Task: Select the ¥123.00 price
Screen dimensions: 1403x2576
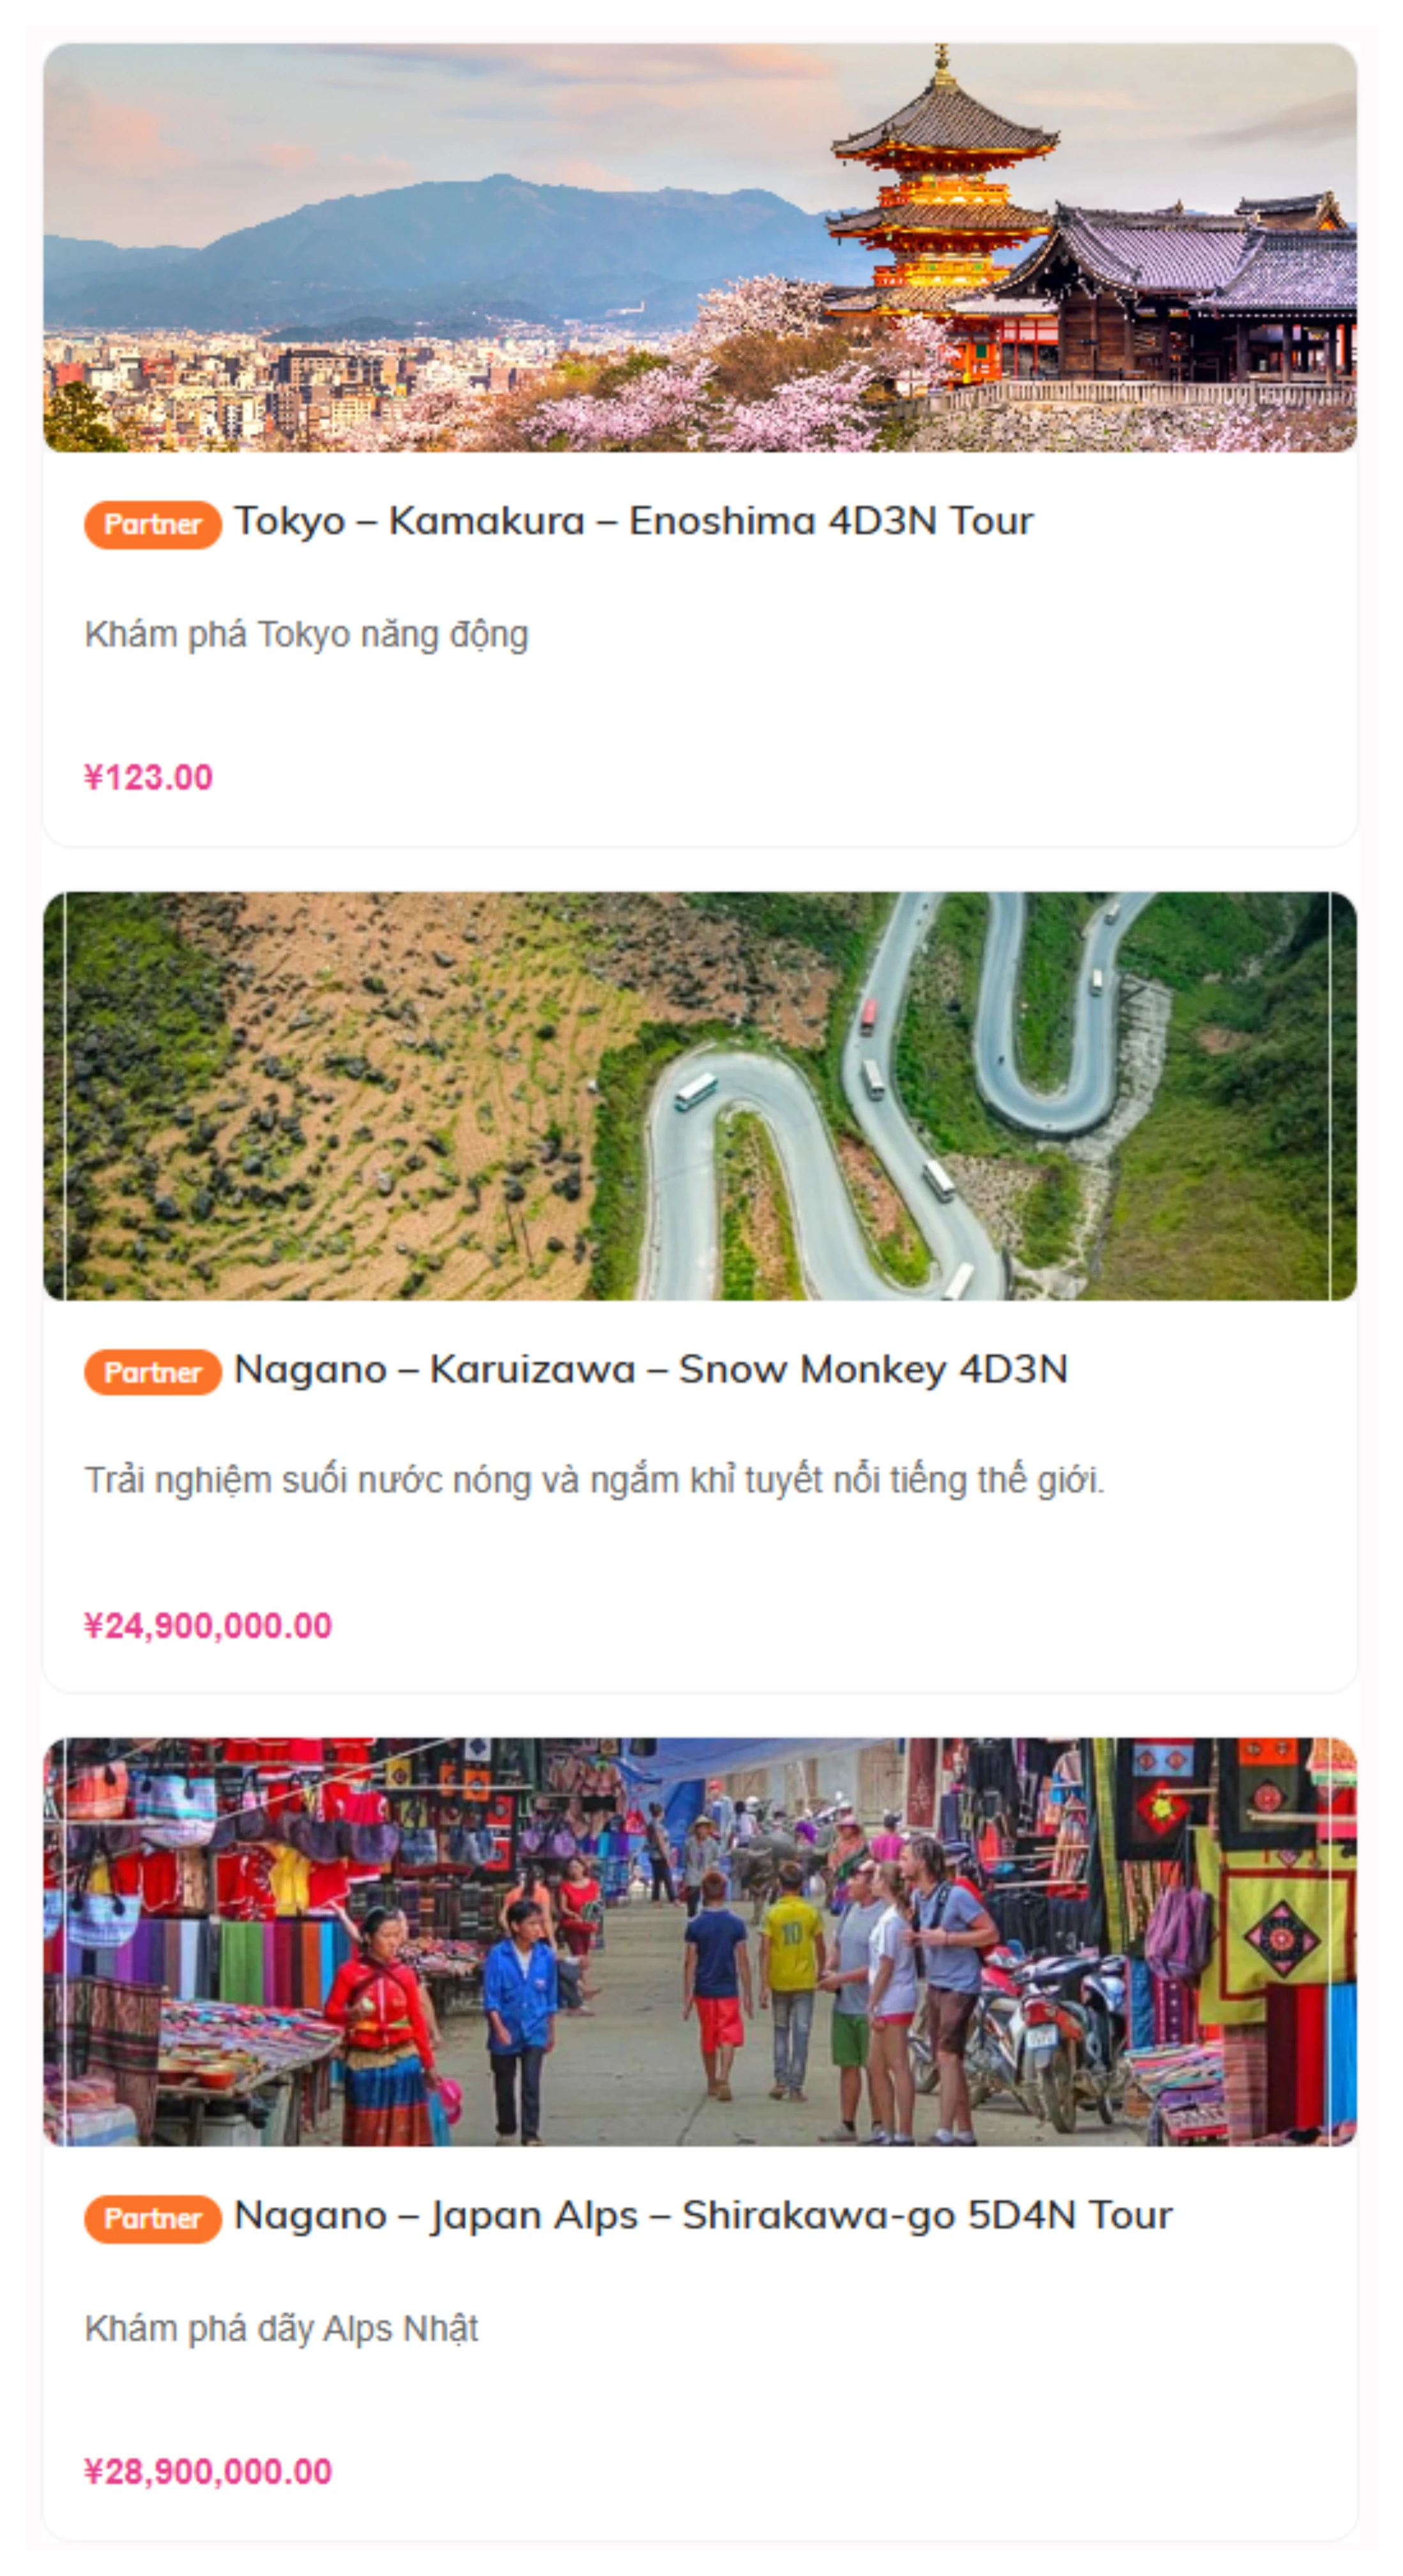Action: tap(148, 777)
